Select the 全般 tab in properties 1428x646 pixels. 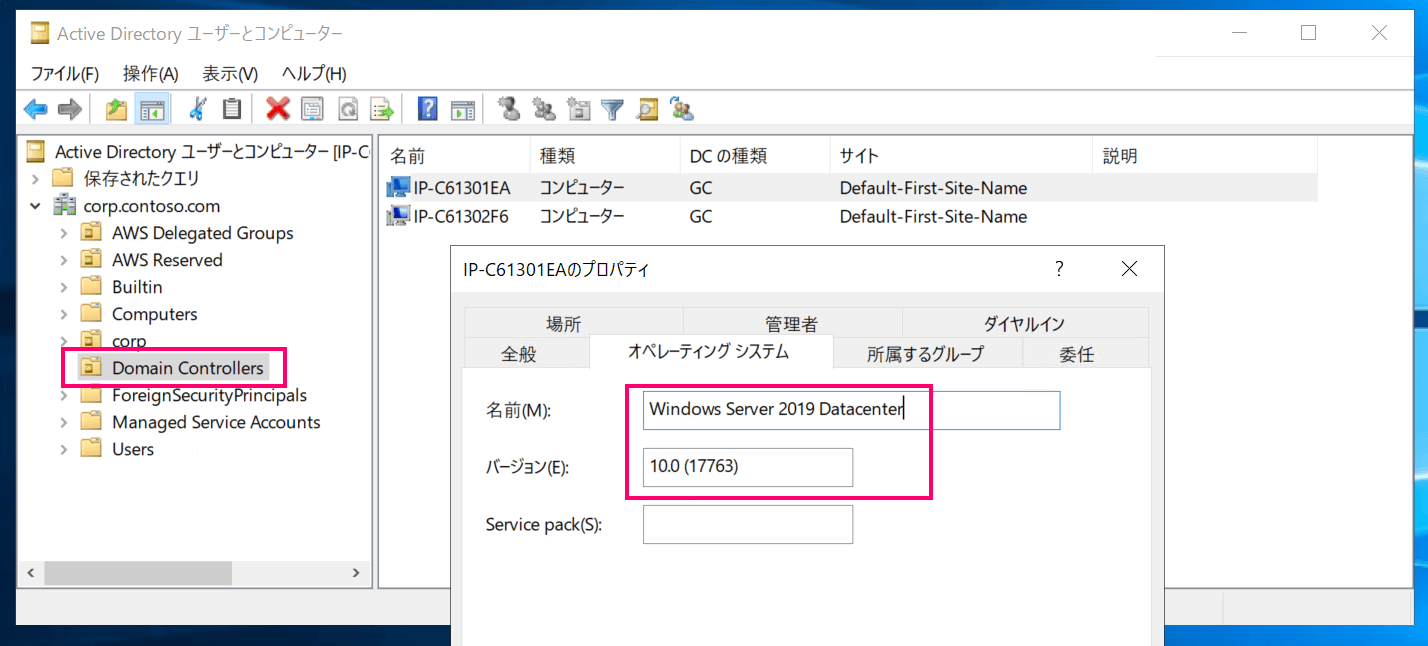[x=518, y=353]
